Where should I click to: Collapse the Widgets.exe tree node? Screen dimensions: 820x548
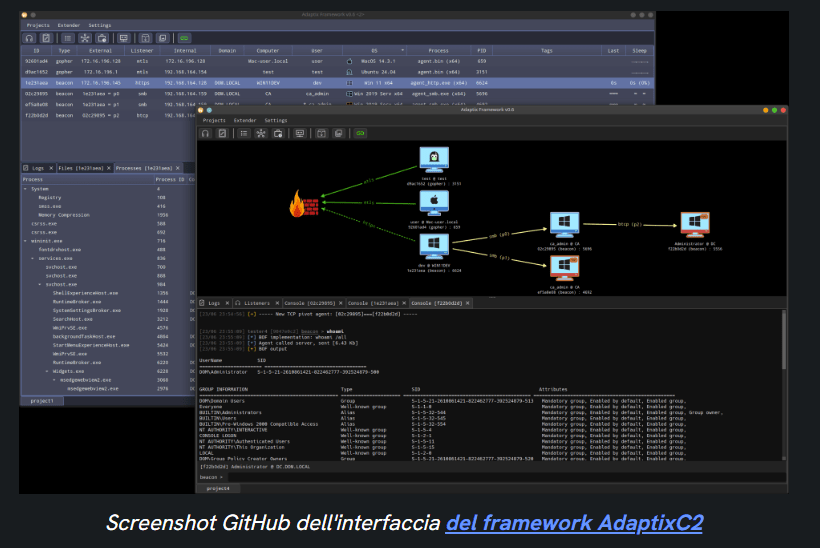point(47,371)
